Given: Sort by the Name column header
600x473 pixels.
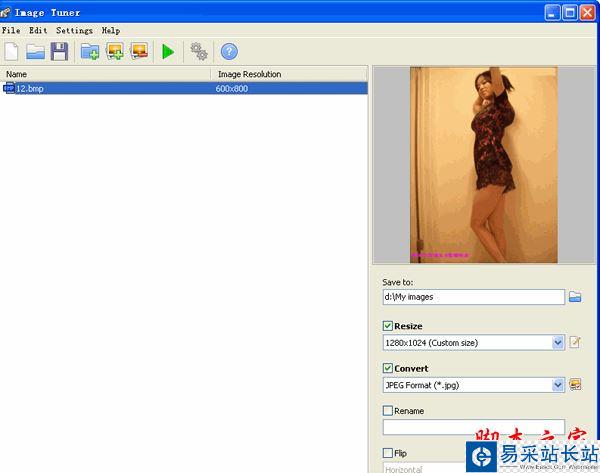Looking at the screenshot, I should (105, 74).
